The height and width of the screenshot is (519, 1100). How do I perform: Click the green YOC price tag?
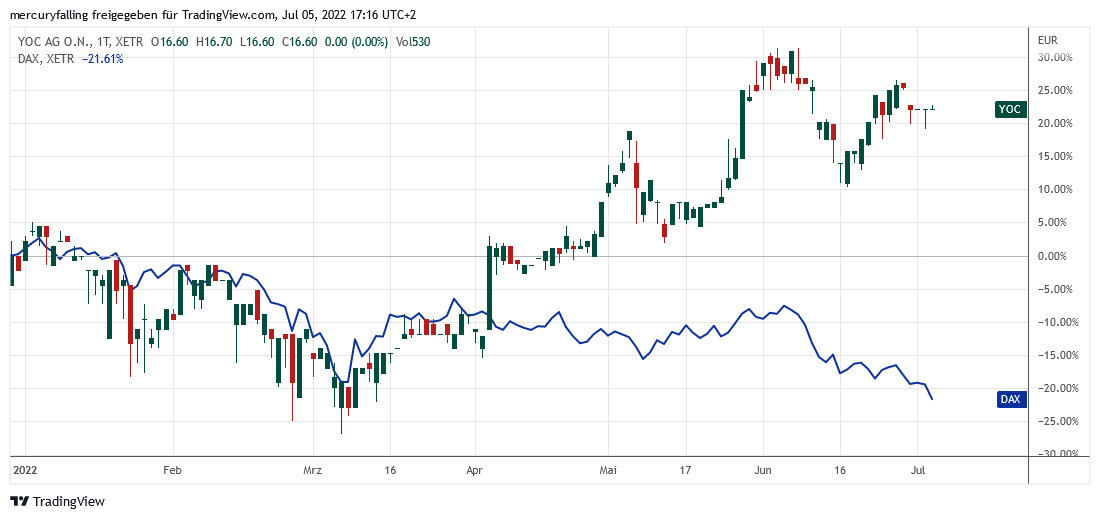point(1010,109)
